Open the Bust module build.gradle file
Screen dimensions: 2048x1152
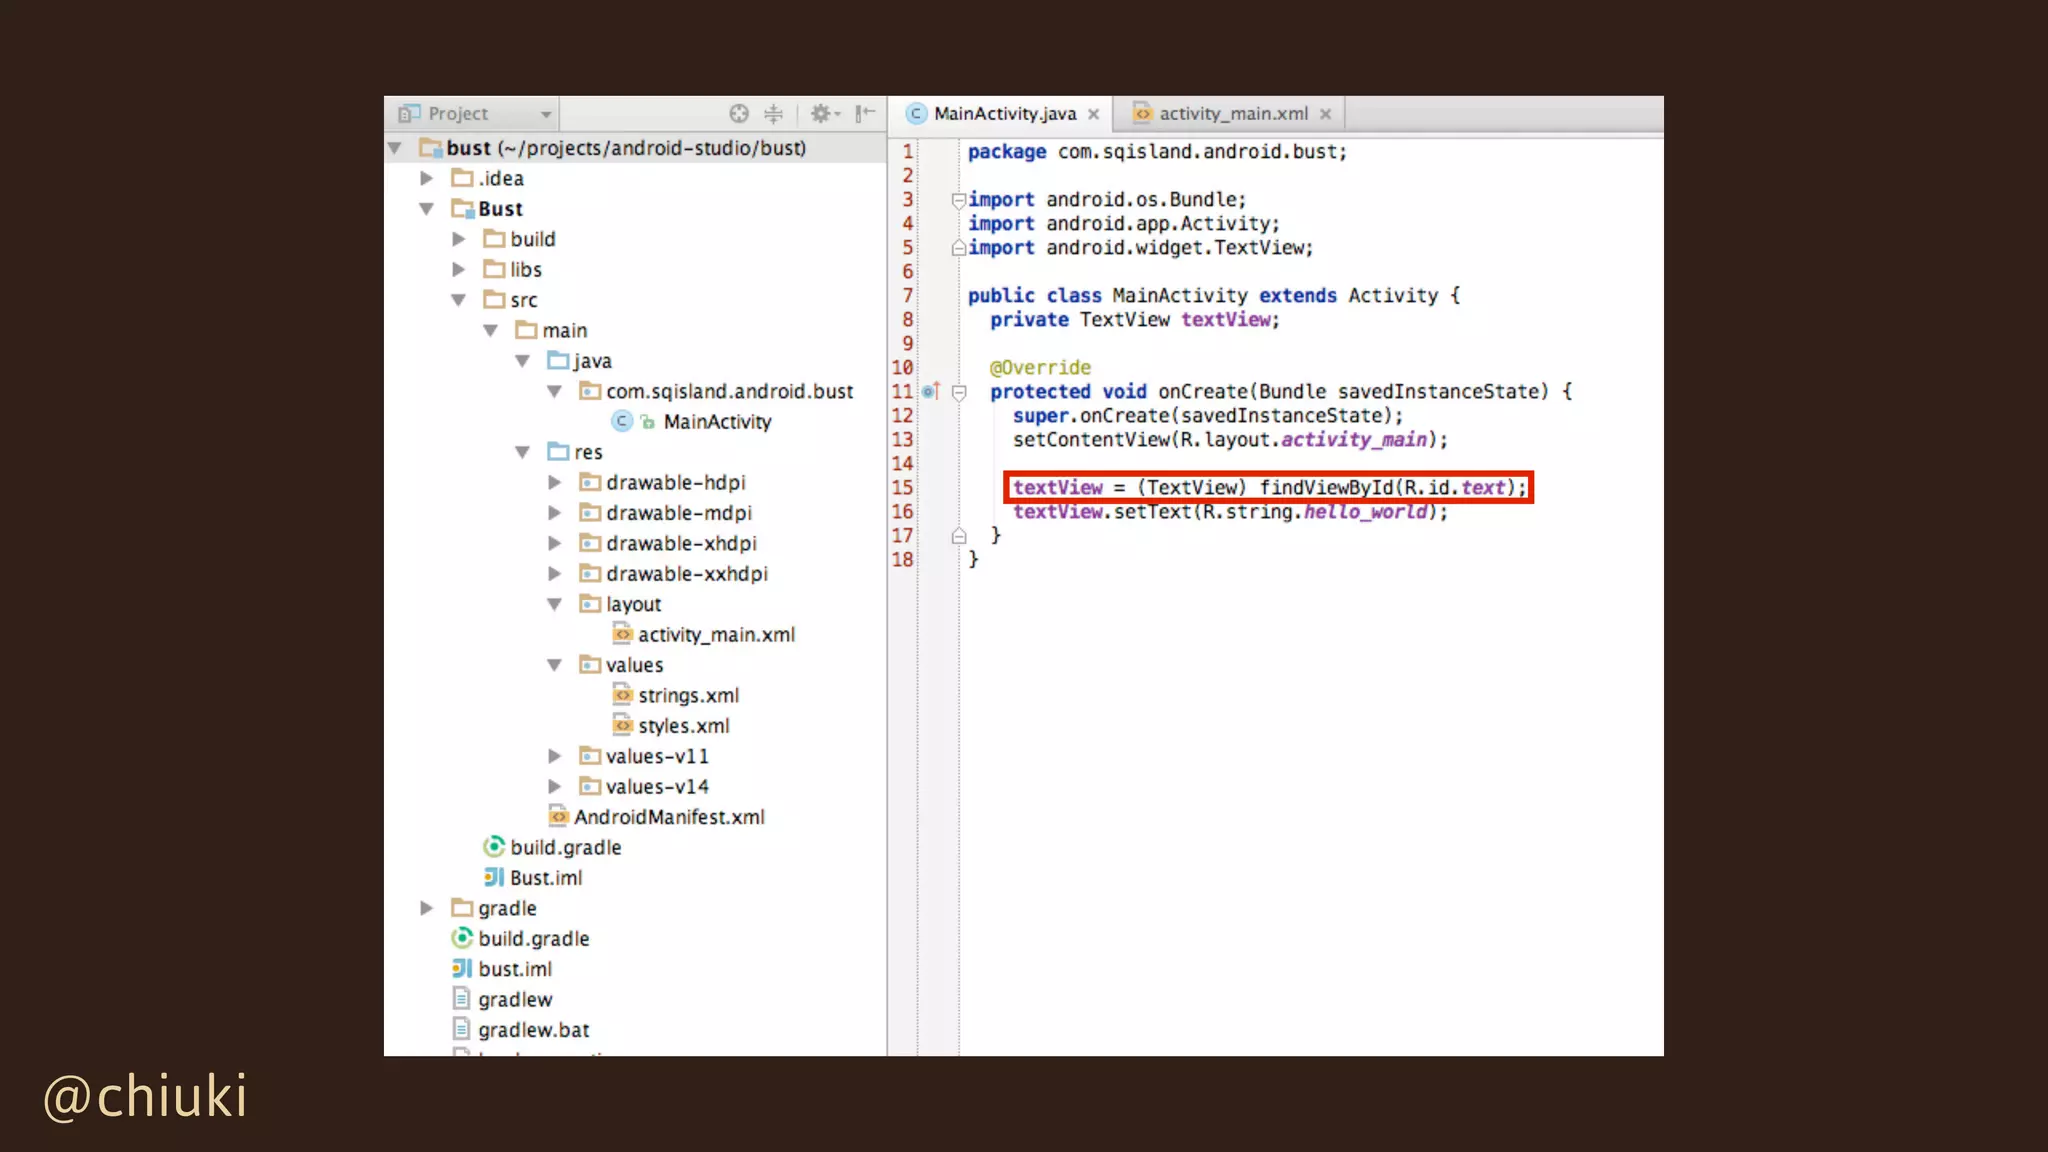565,848
